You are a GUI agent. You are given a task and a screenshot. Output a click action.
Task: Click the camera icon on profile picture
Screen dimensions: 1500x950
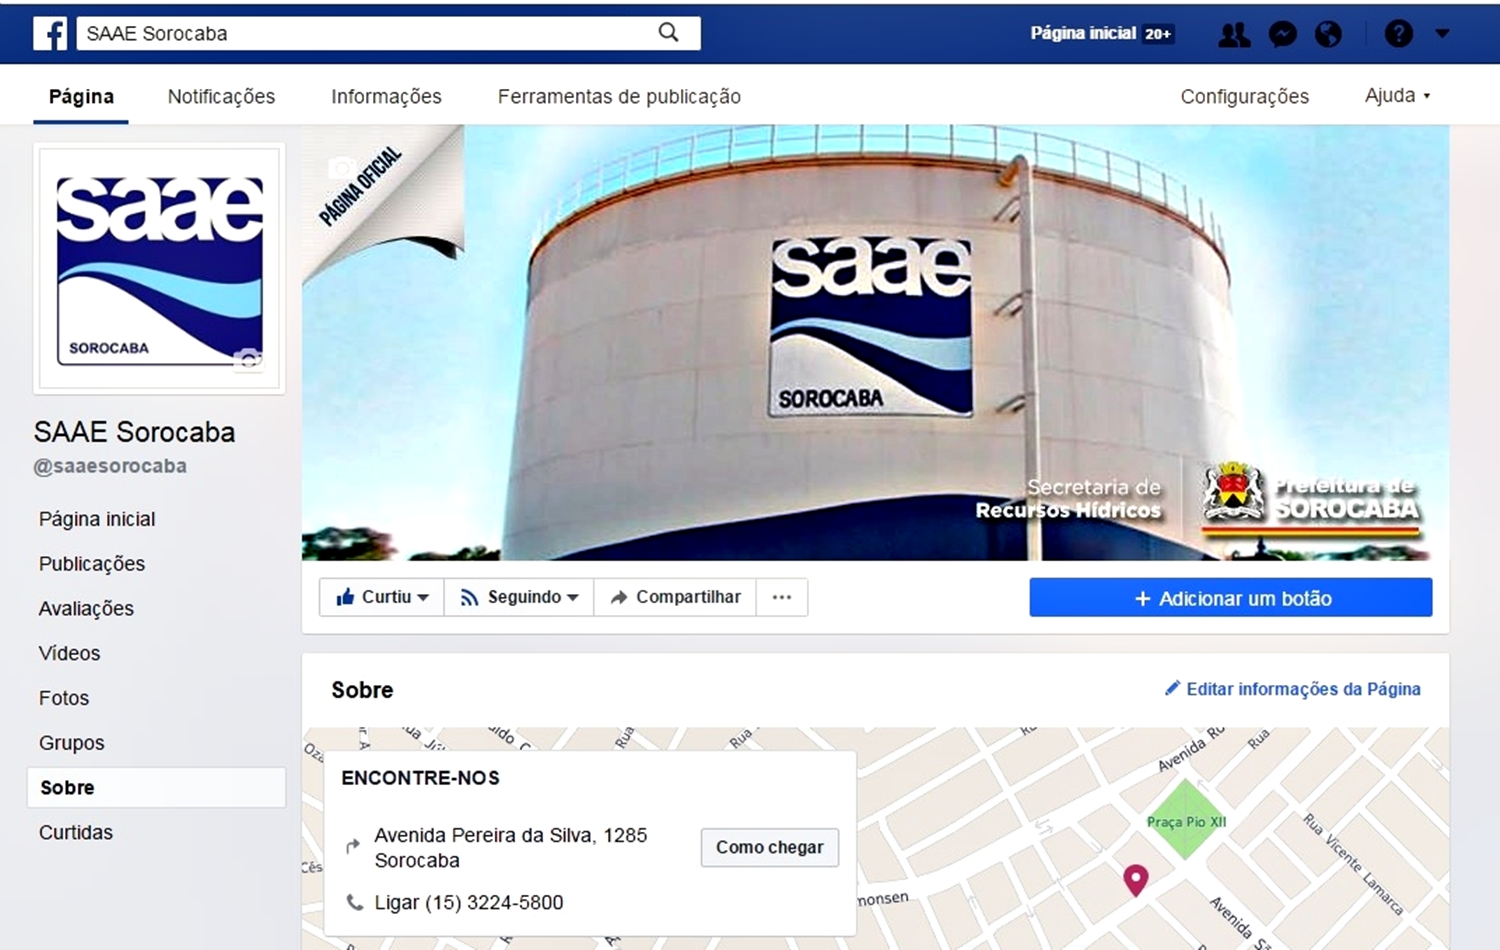(248, 358)
